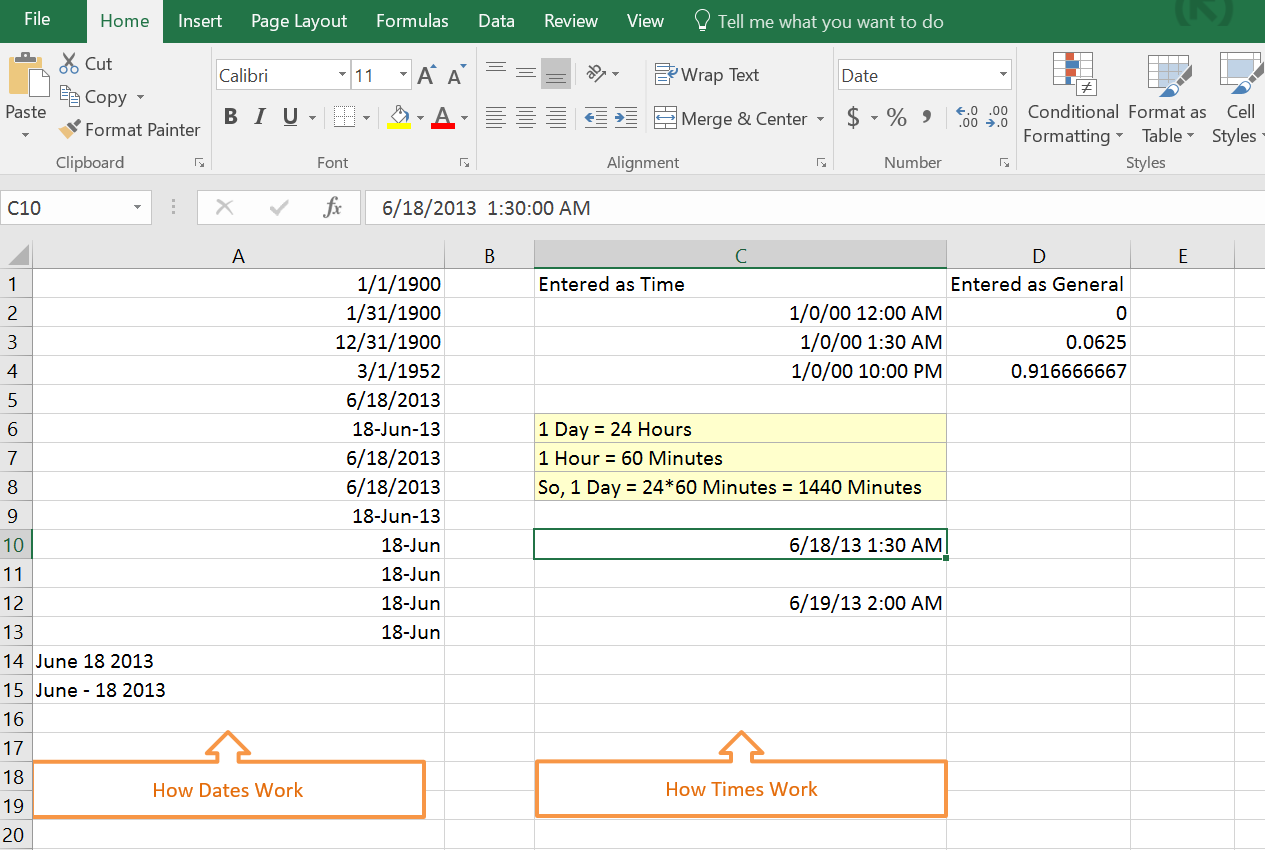
Task: Click the Format Painter brush icon
Action: [x=69, y=130]
